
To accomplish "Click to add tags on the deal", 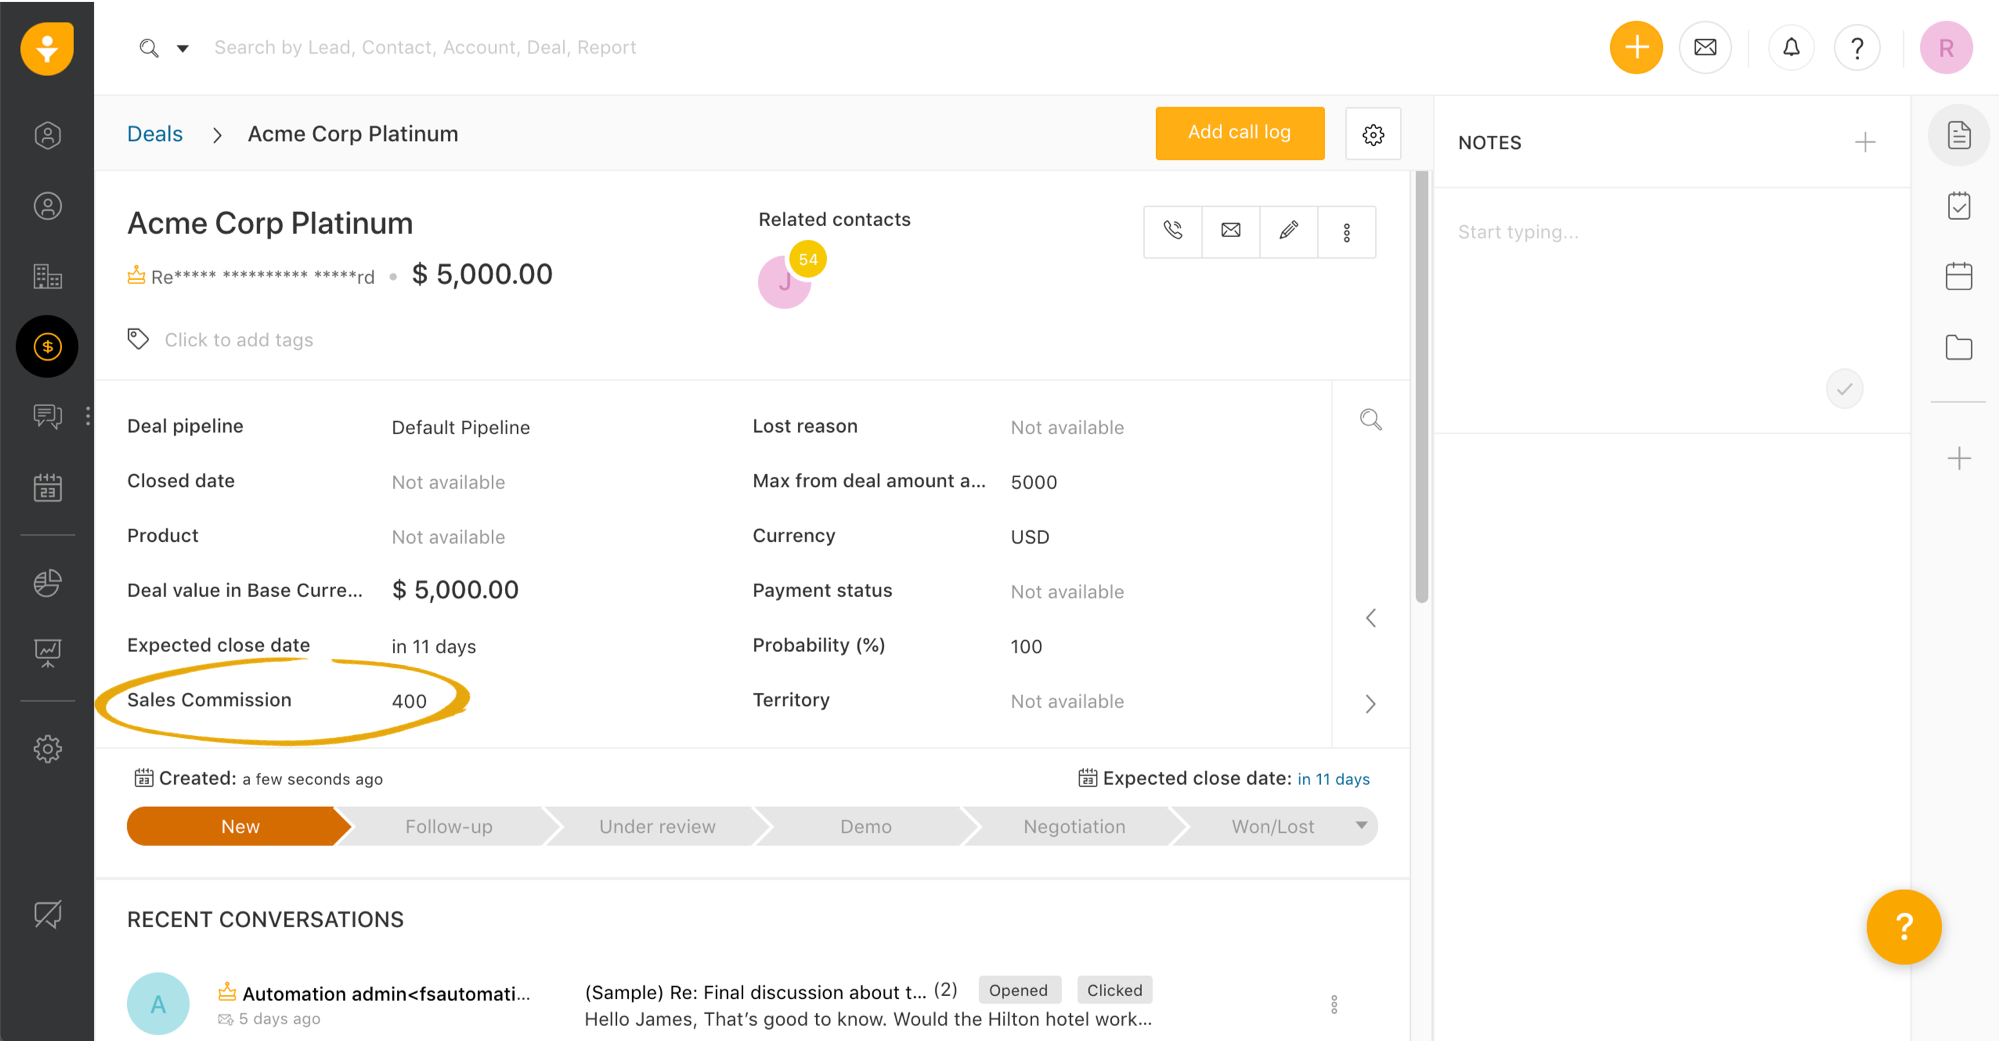I will pos(238,340).
